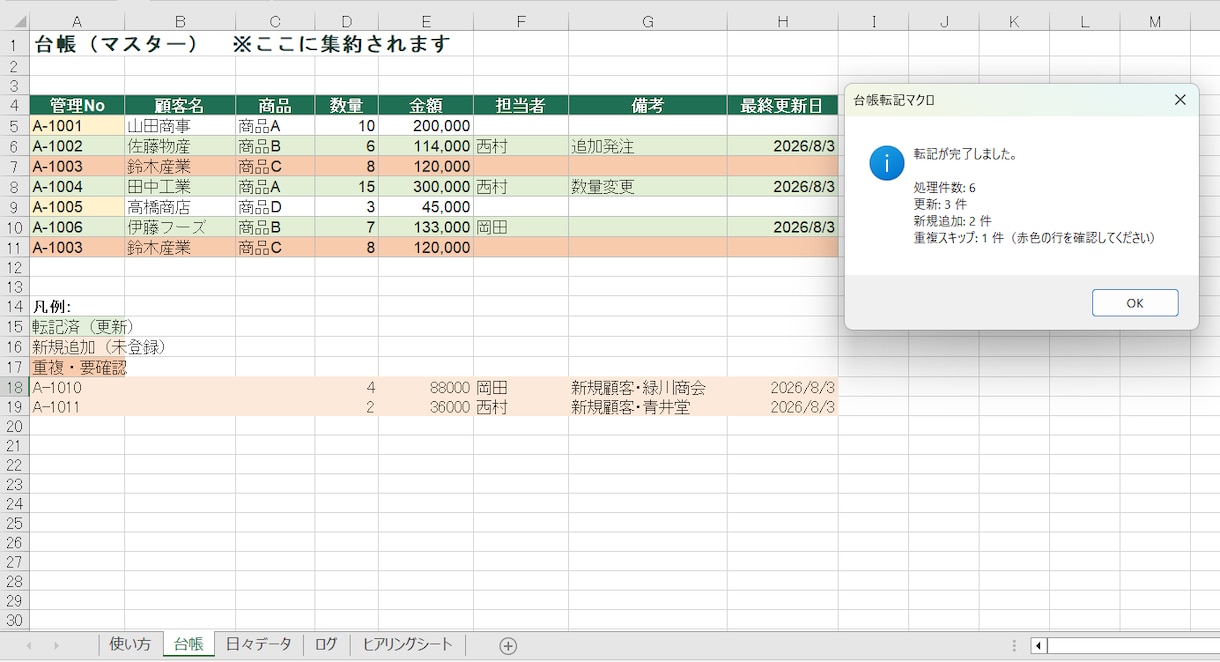Select the 台帳 sheet tab
The image size is (1220, 662).
click(x=188, y=645)
